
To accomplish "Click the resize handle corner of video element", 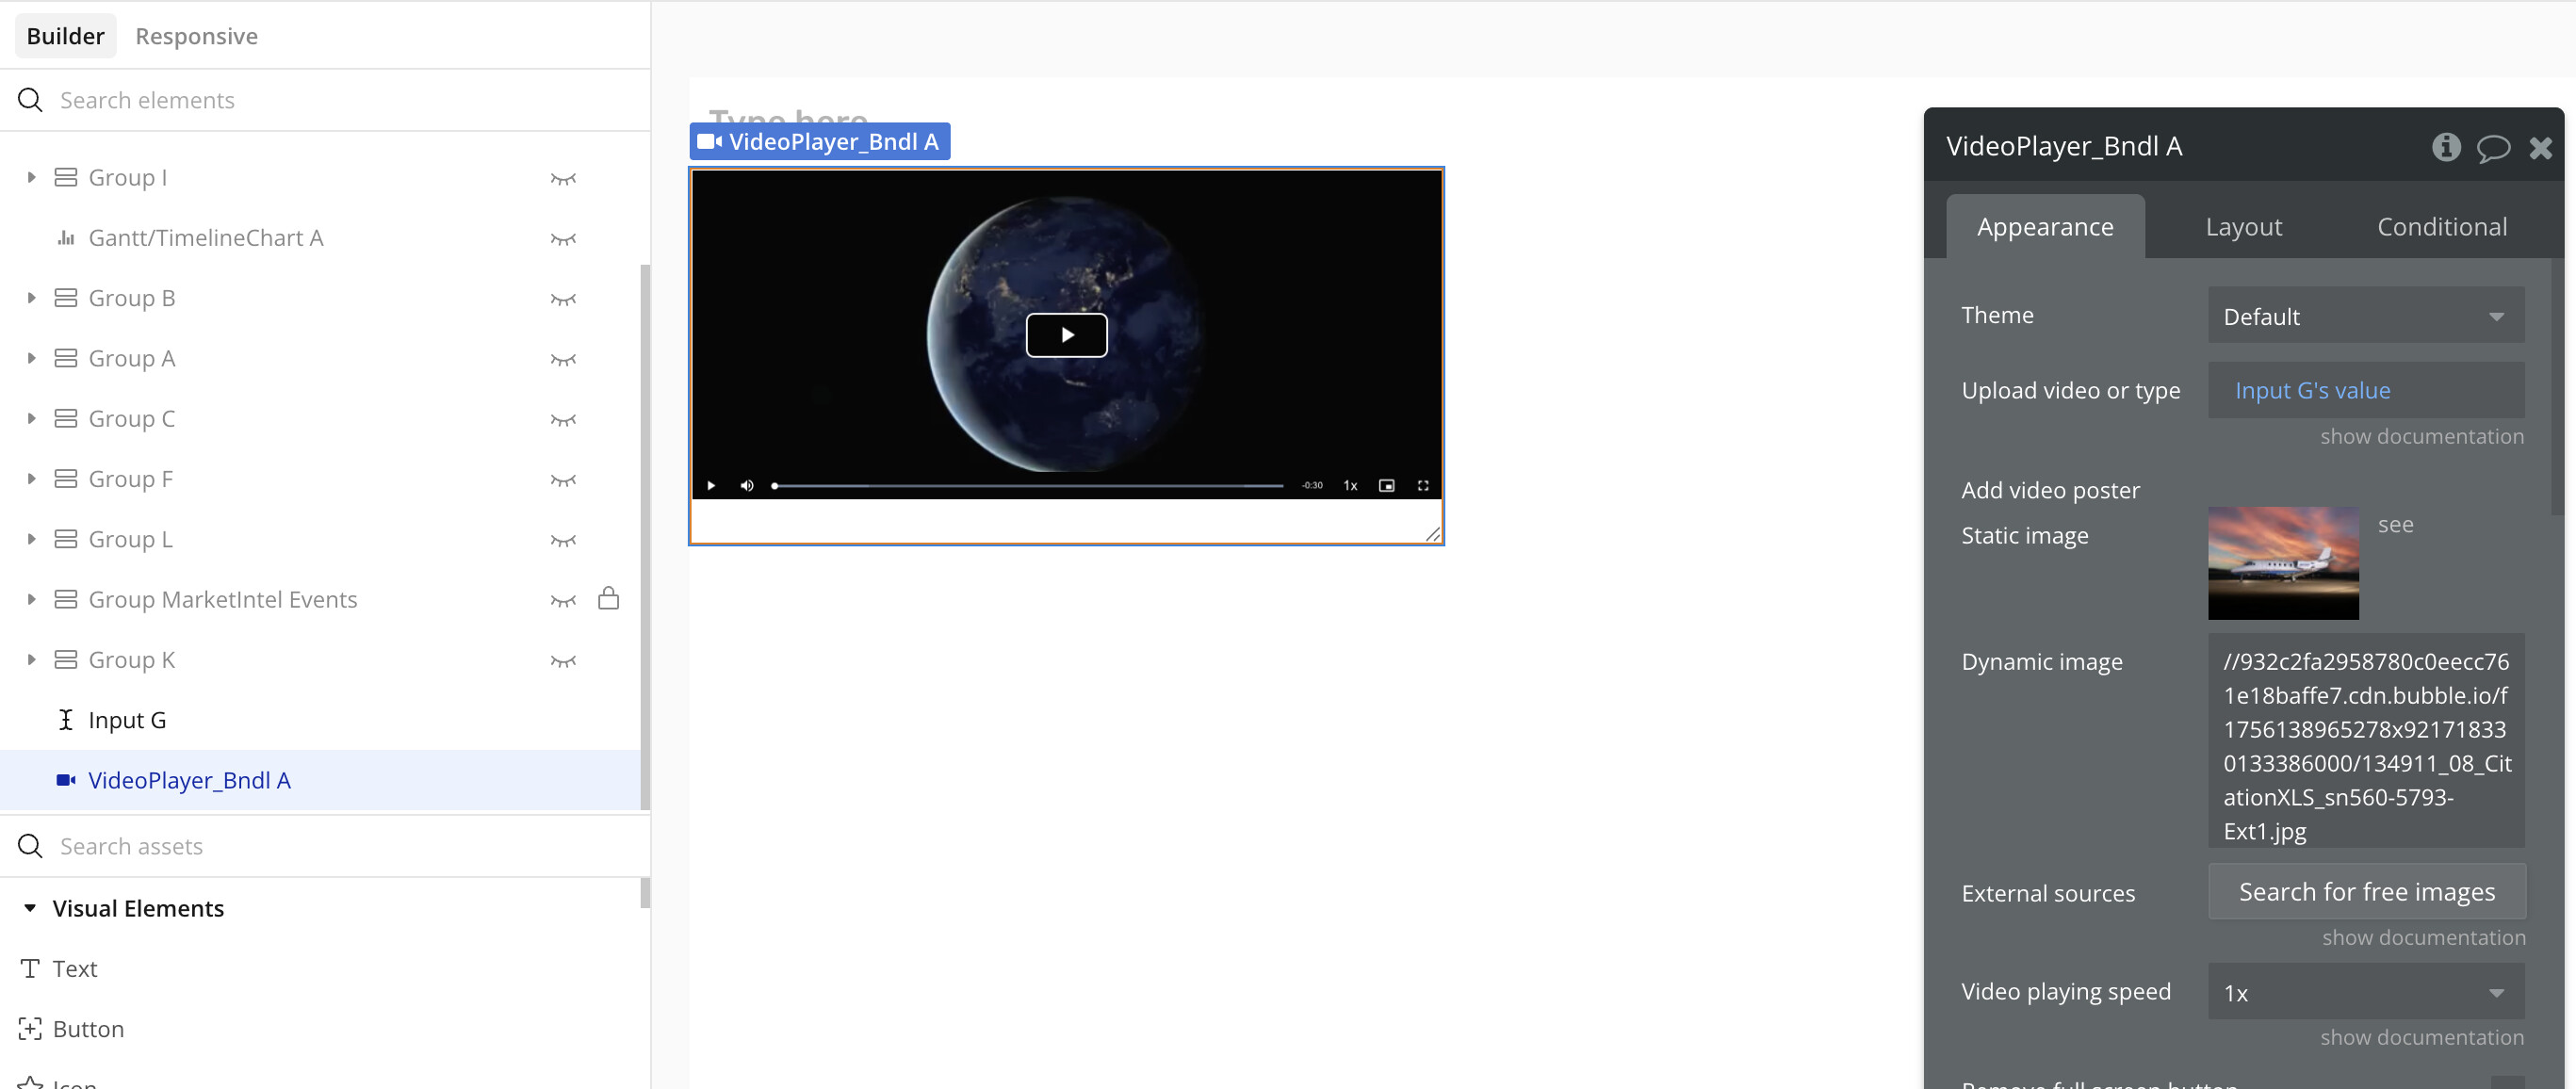I will (x=1433, y=534).
